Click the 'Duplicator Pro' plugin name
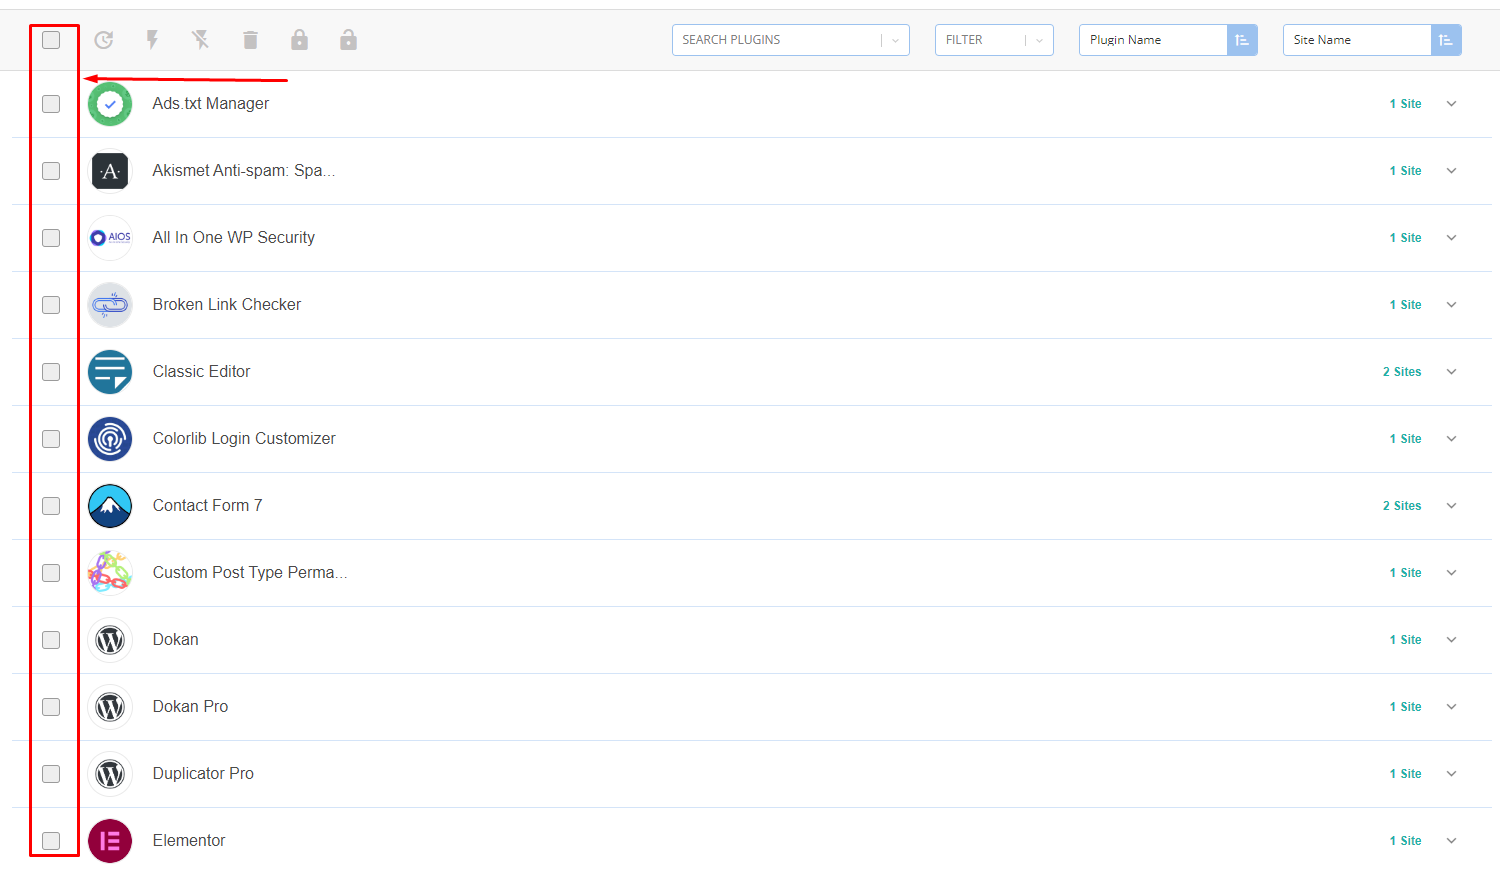Image resolution: width=1500 pixels, height=871 pixels. [203, 774]
